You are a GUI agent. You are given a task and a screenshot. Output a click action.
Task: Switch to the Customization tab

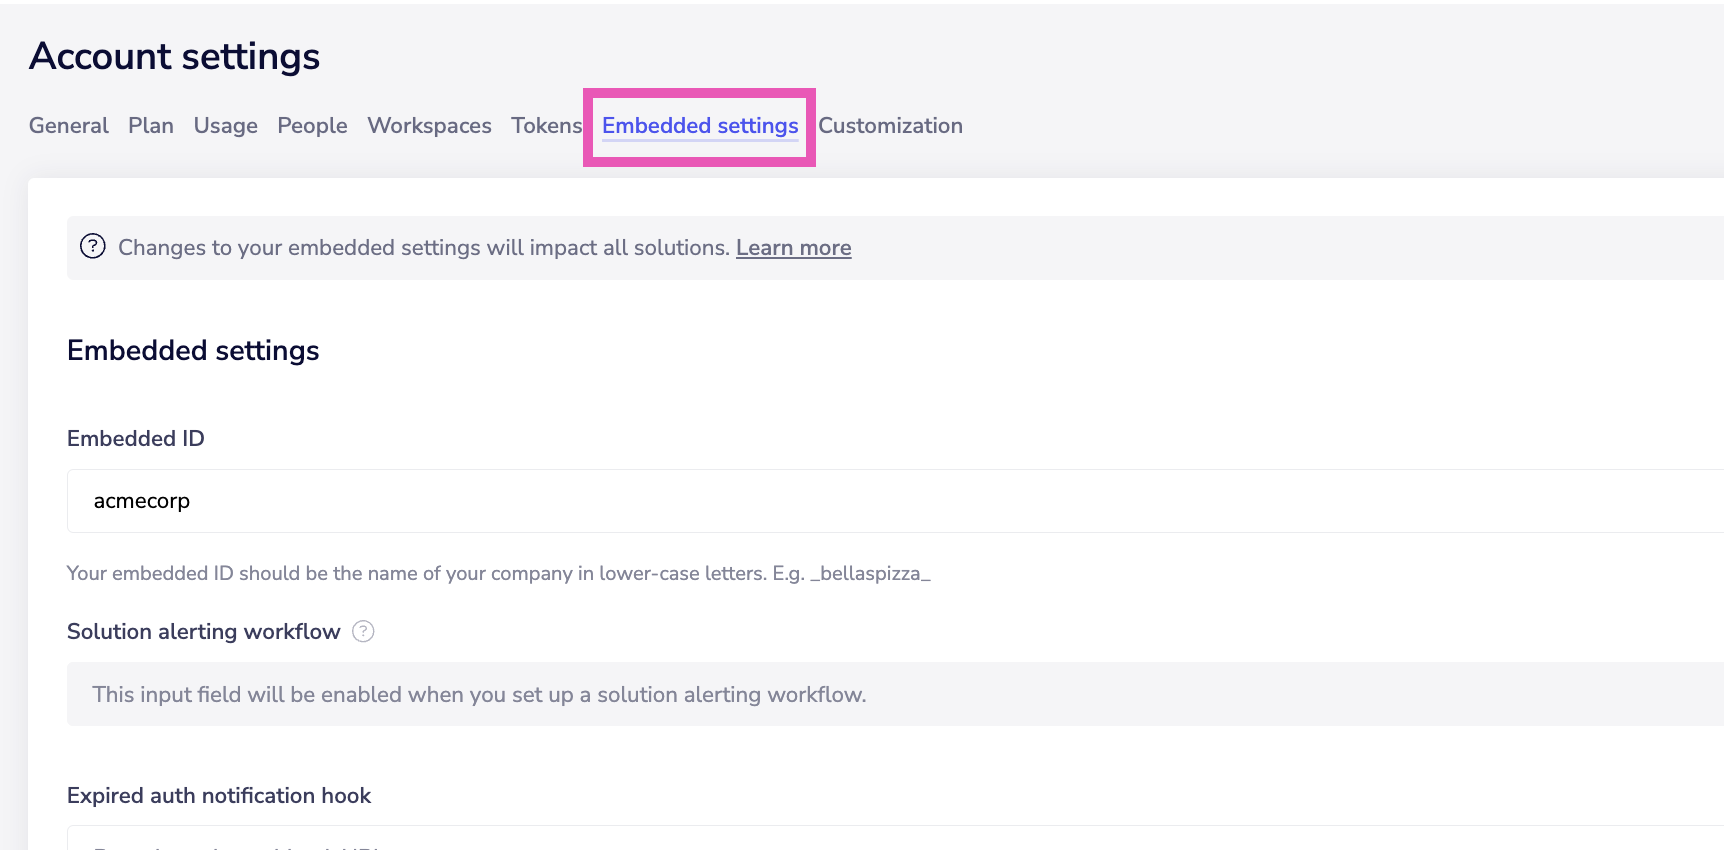(x=890, y=126)
